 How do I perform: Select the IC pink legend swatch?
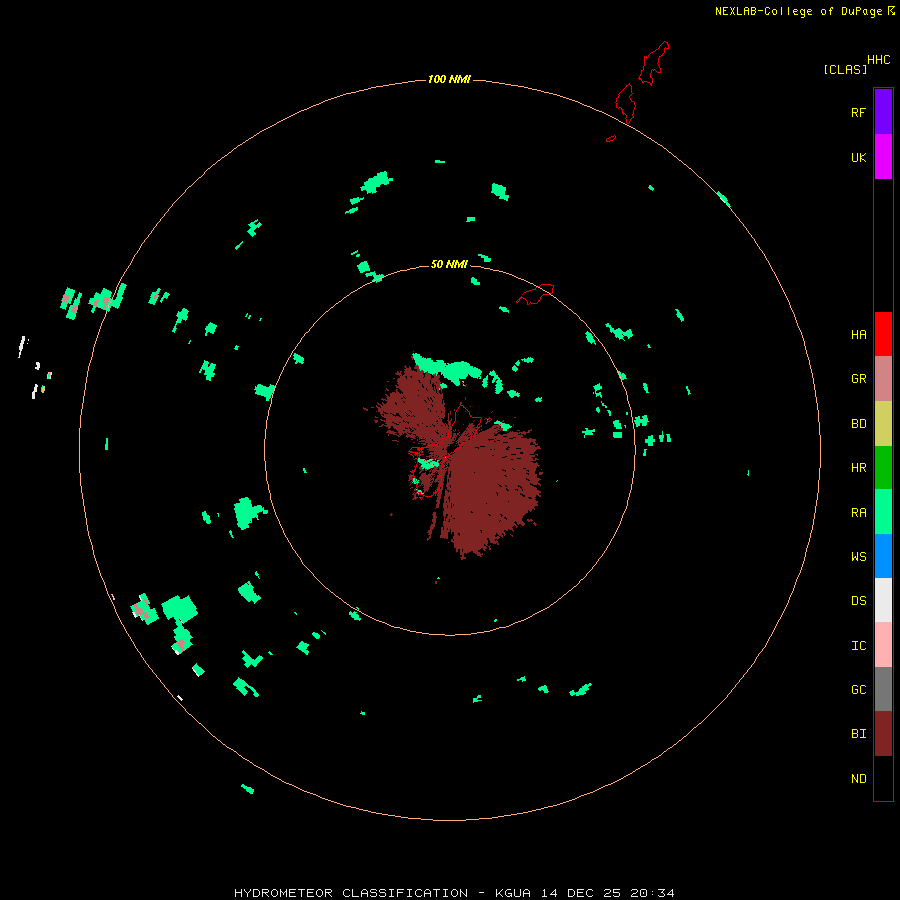[x=883, y=645]
